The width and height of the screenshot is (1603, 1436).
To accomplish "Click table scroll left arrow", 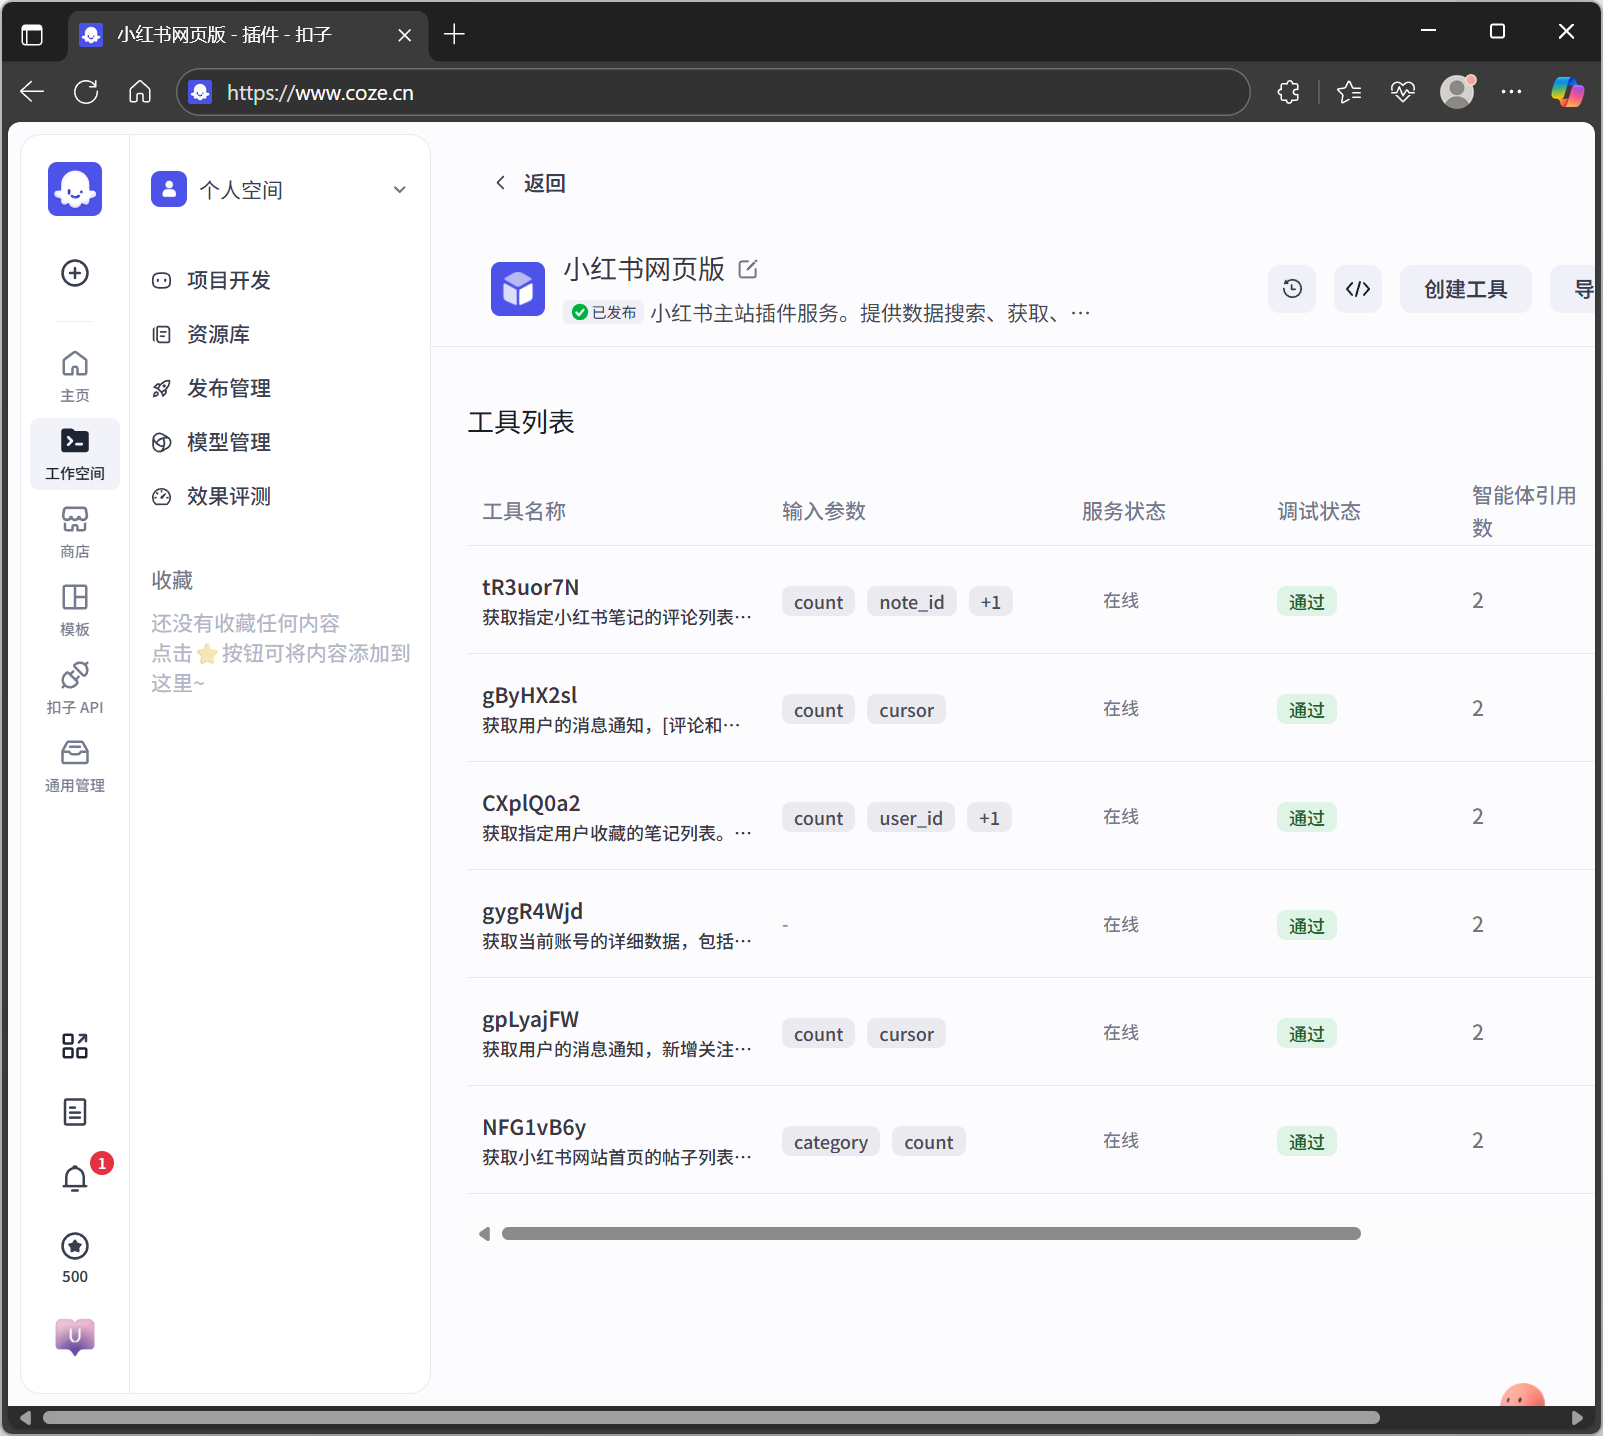I will (484, 1233).
